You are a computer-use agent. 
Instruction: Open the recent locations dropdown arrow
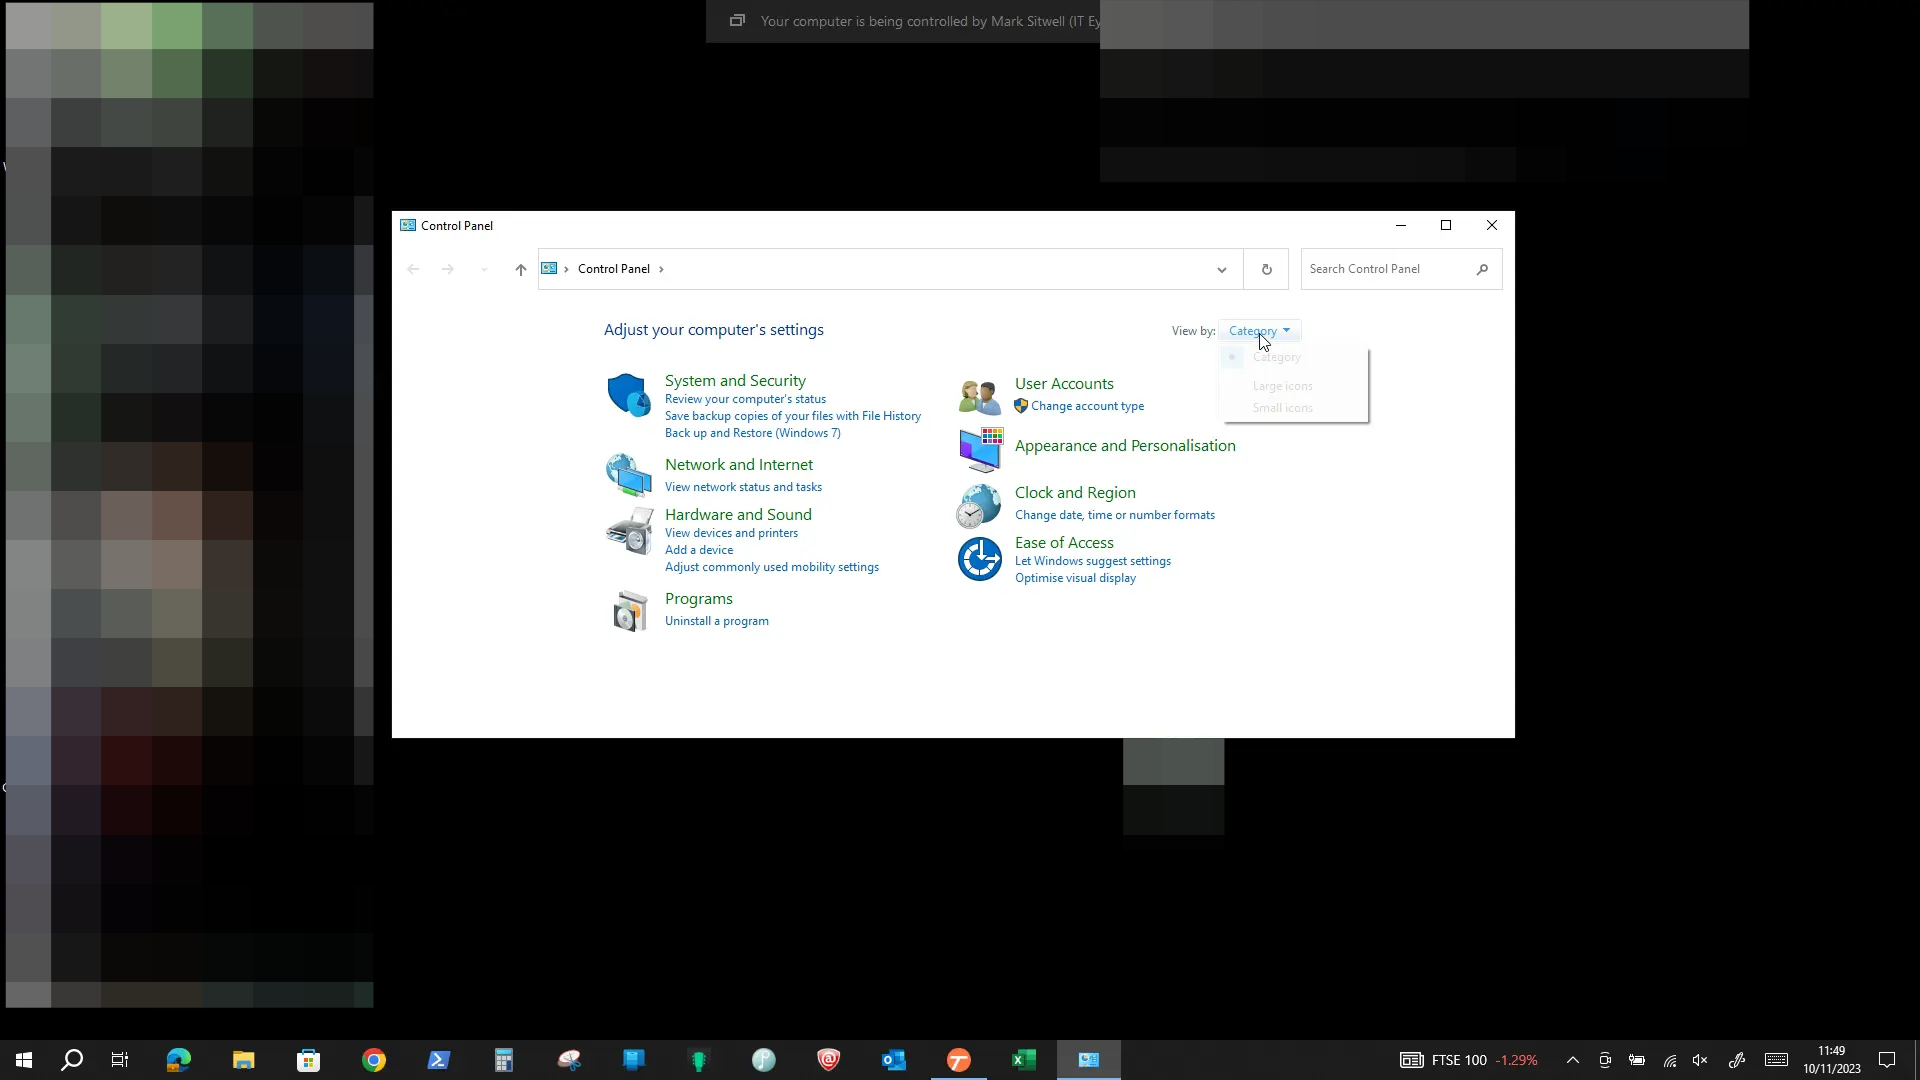coord(484,269)
